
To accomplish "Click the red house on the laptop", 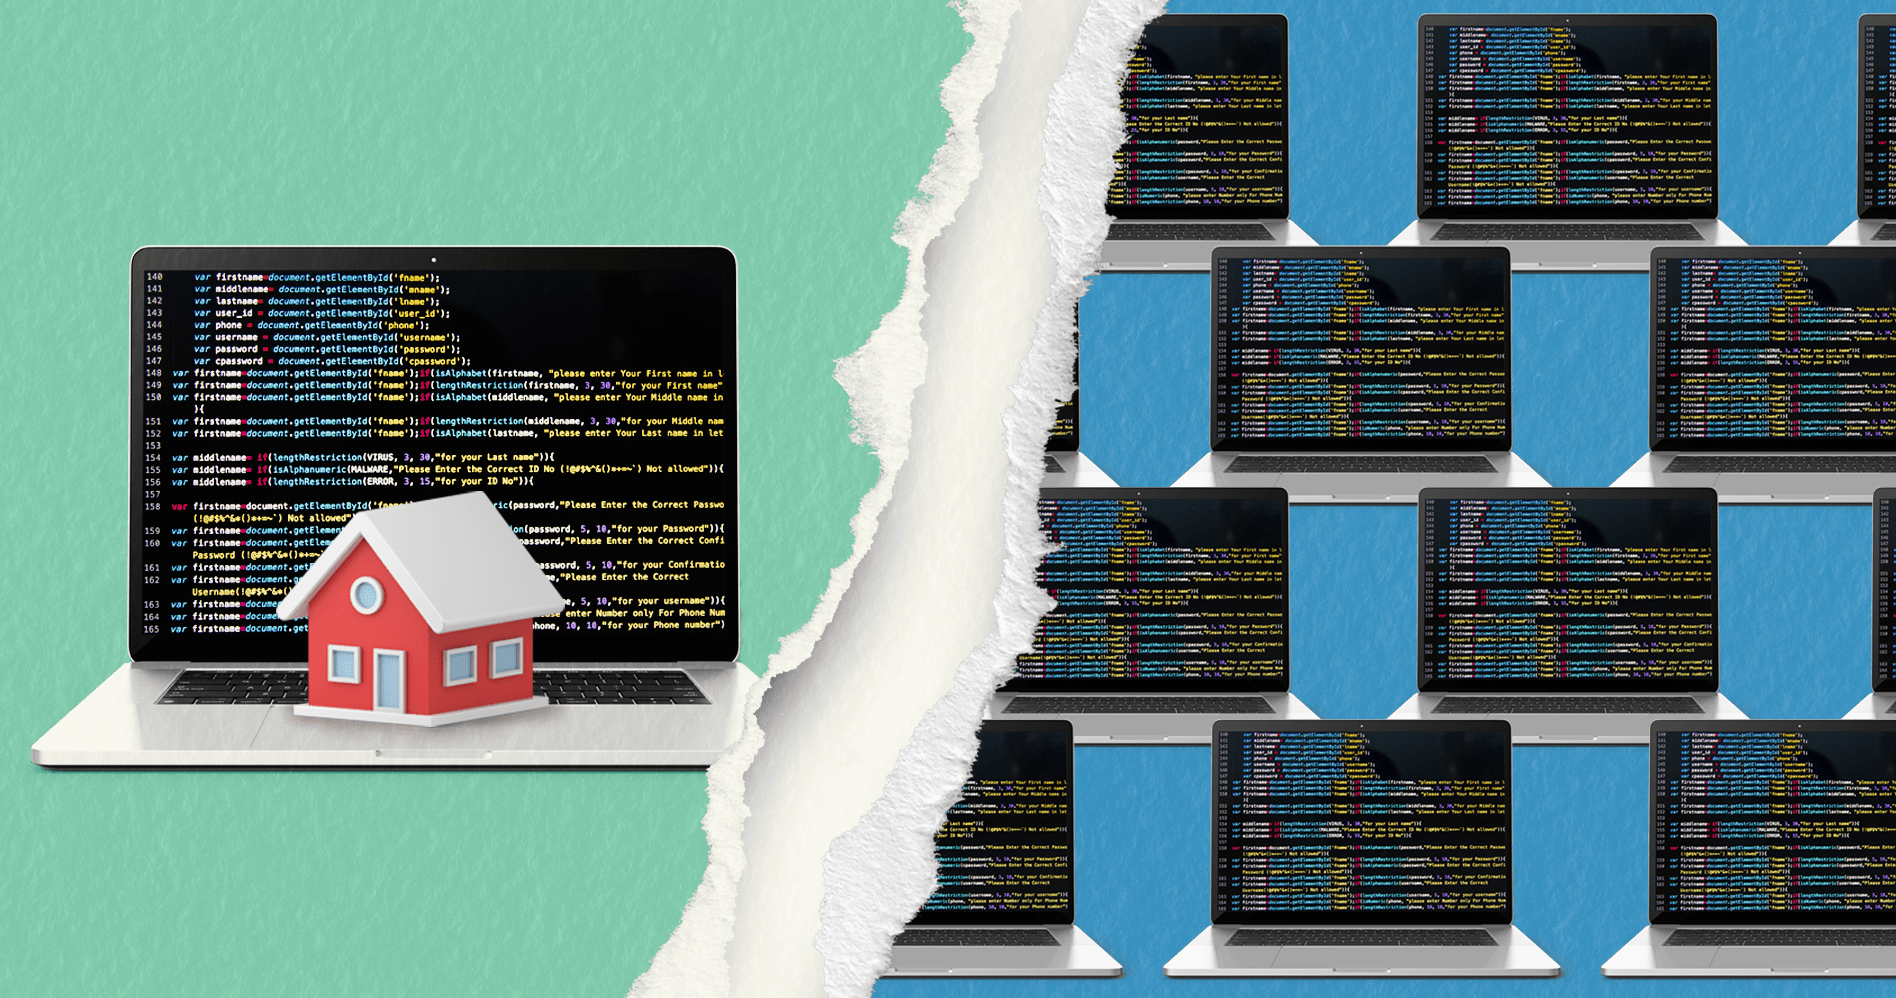I will 420,610.
